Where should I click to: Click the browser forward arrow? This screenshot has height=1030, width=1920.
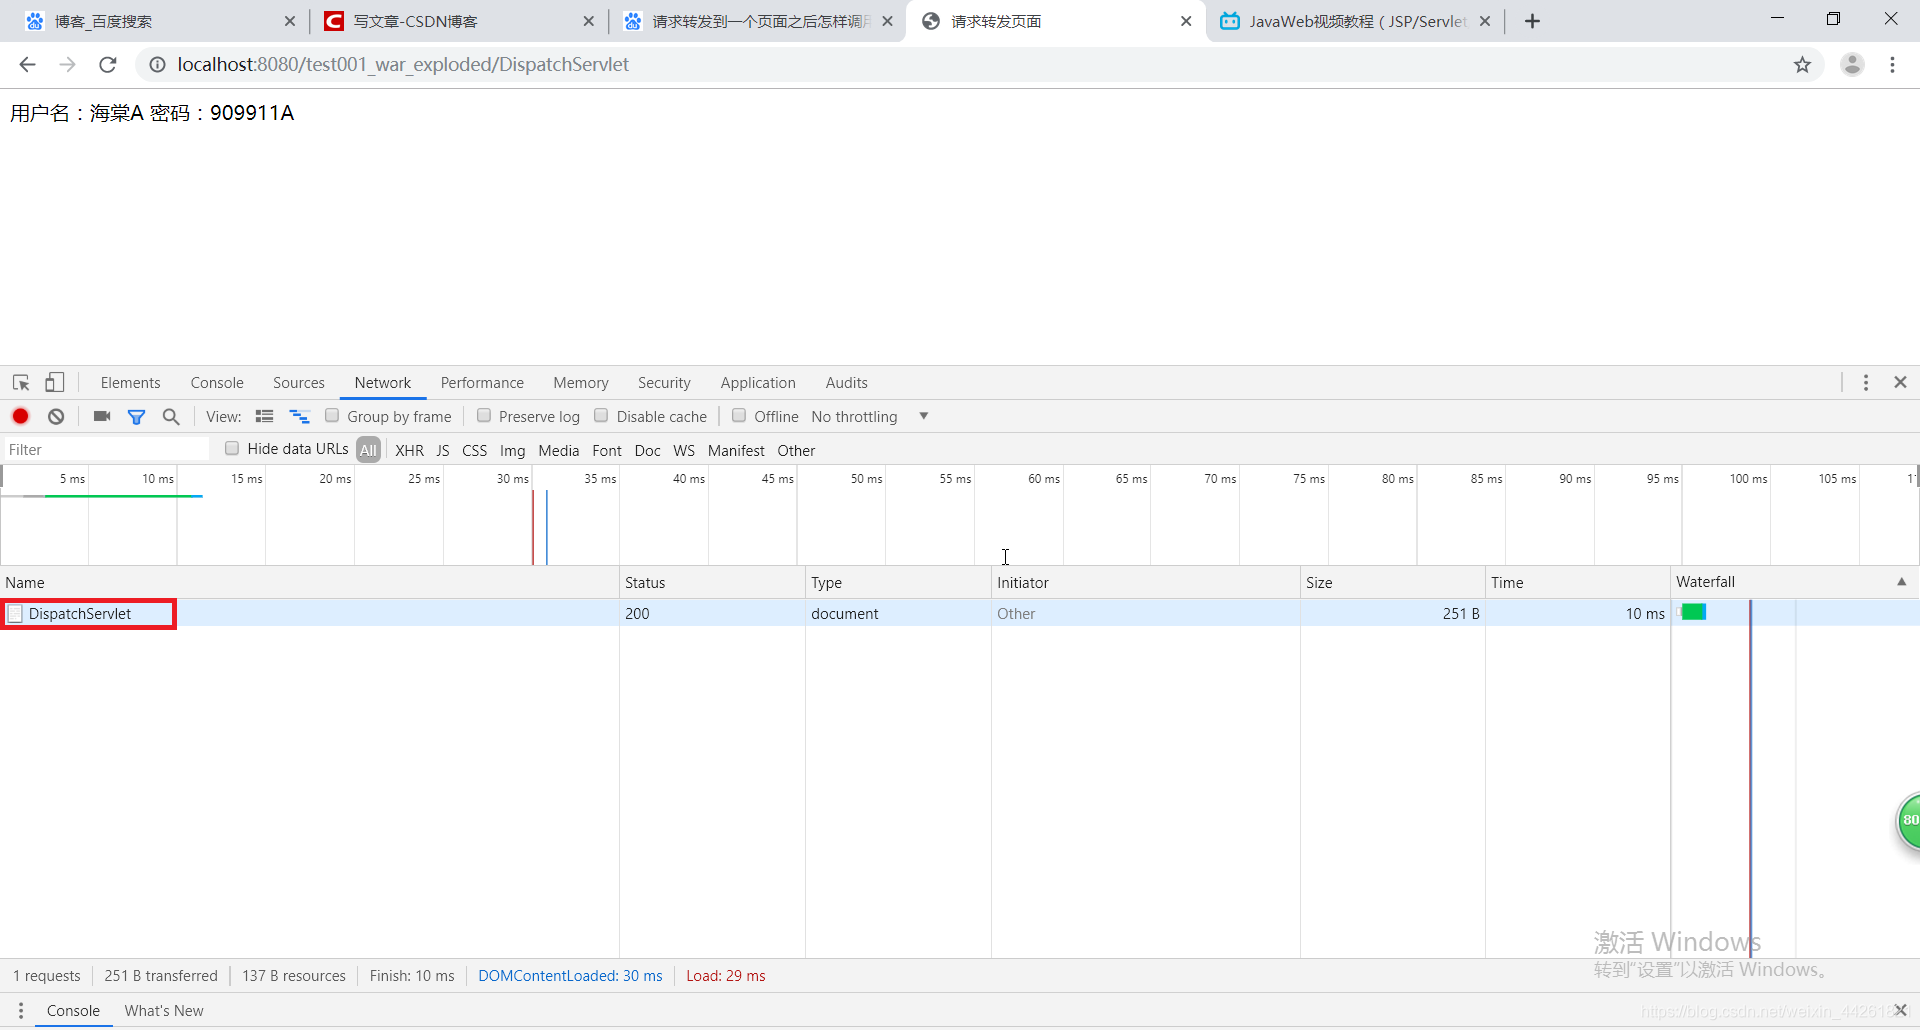tap(67, 65)
